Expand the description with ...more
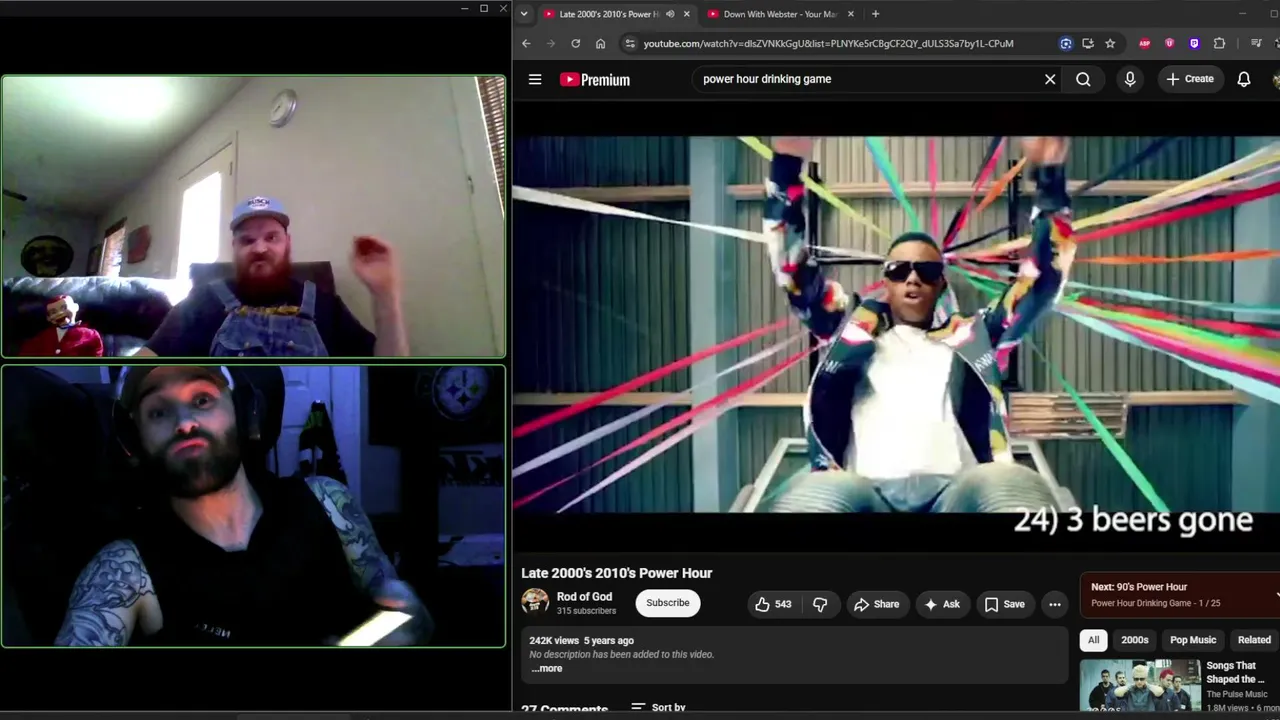This screenshot has width=1280, height=720. pos(547,669)
